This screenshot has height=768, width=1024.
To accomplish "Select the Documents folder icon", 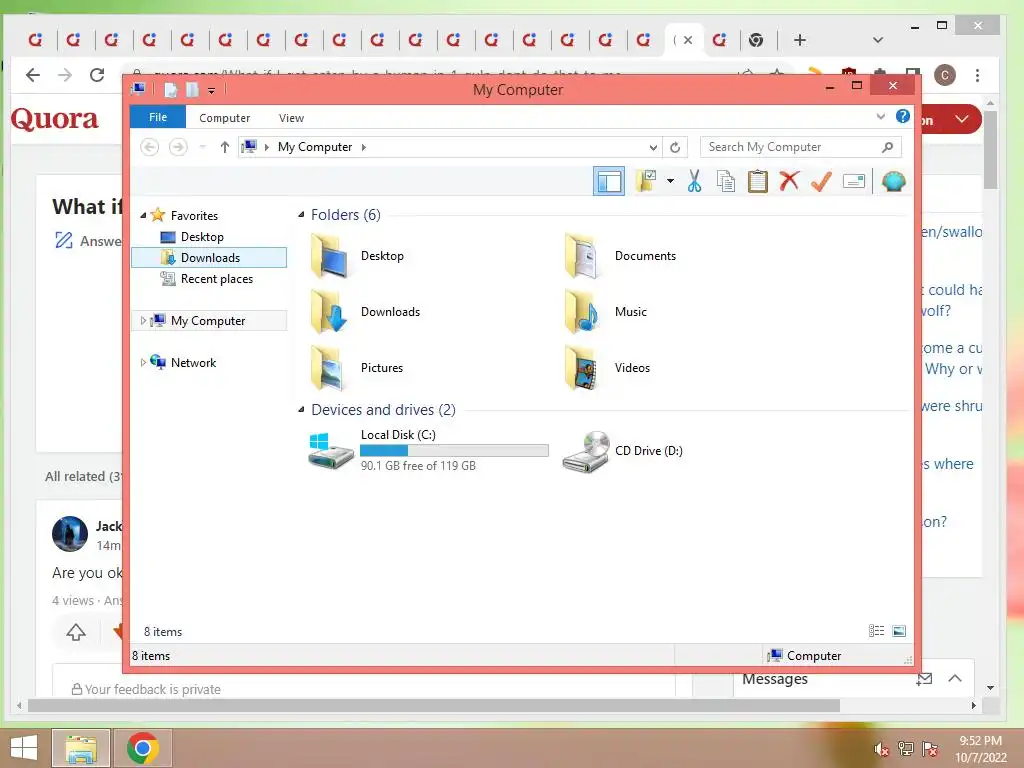I will (x=581, y=257).
